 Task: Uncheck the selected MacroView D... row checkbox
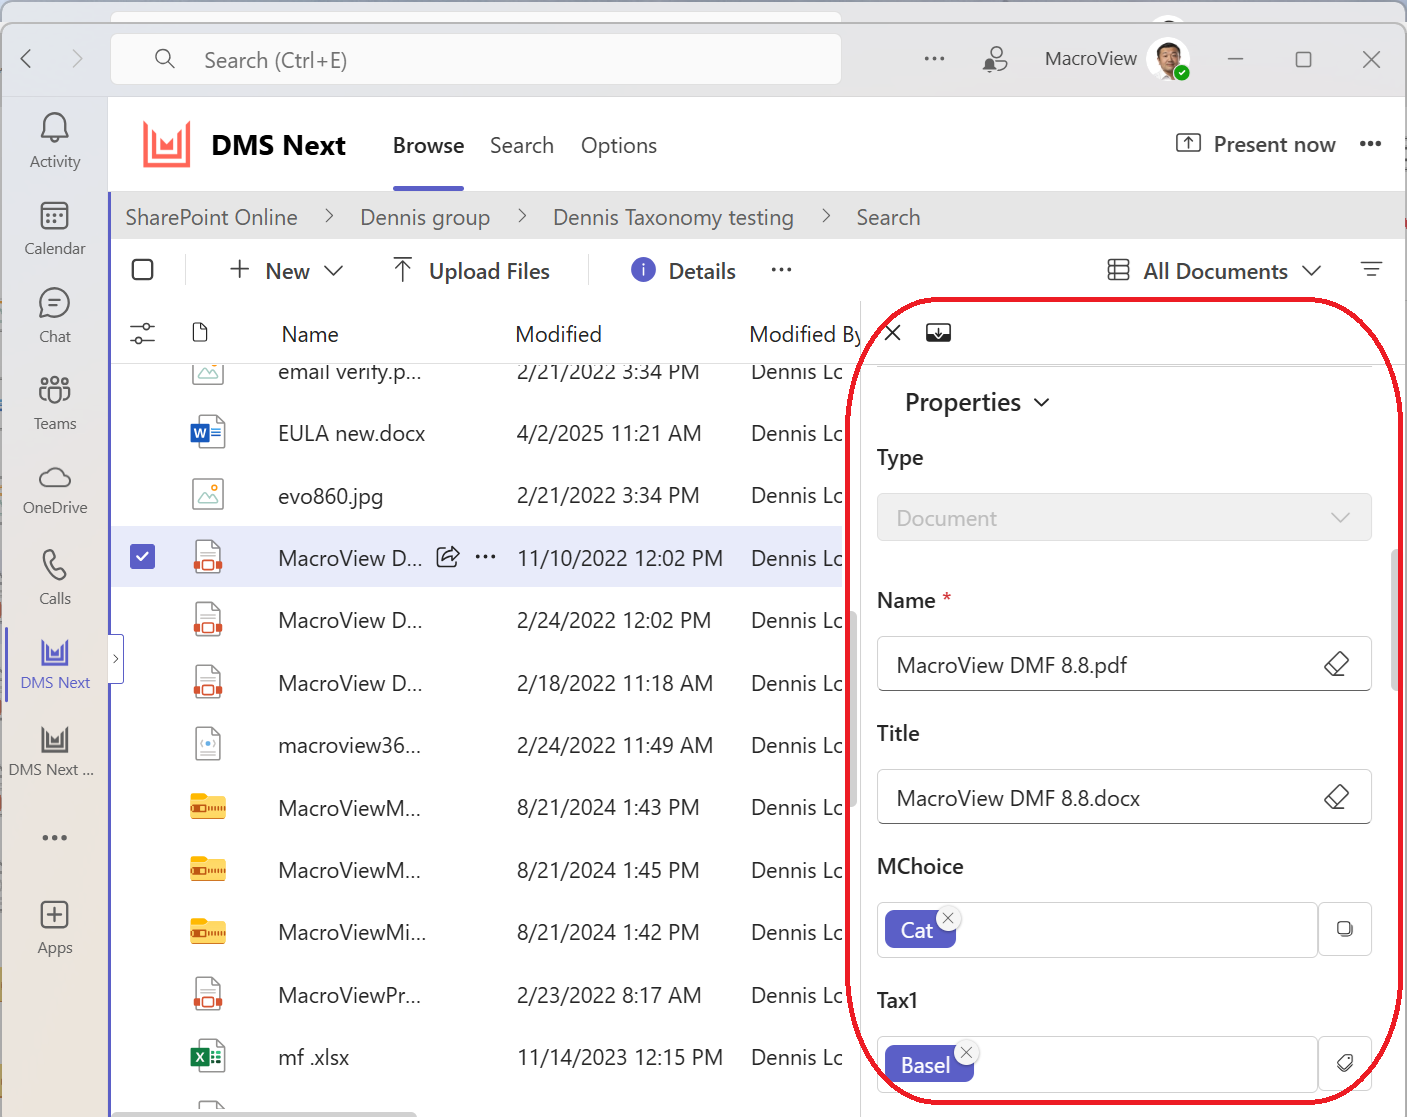(143, 557)
